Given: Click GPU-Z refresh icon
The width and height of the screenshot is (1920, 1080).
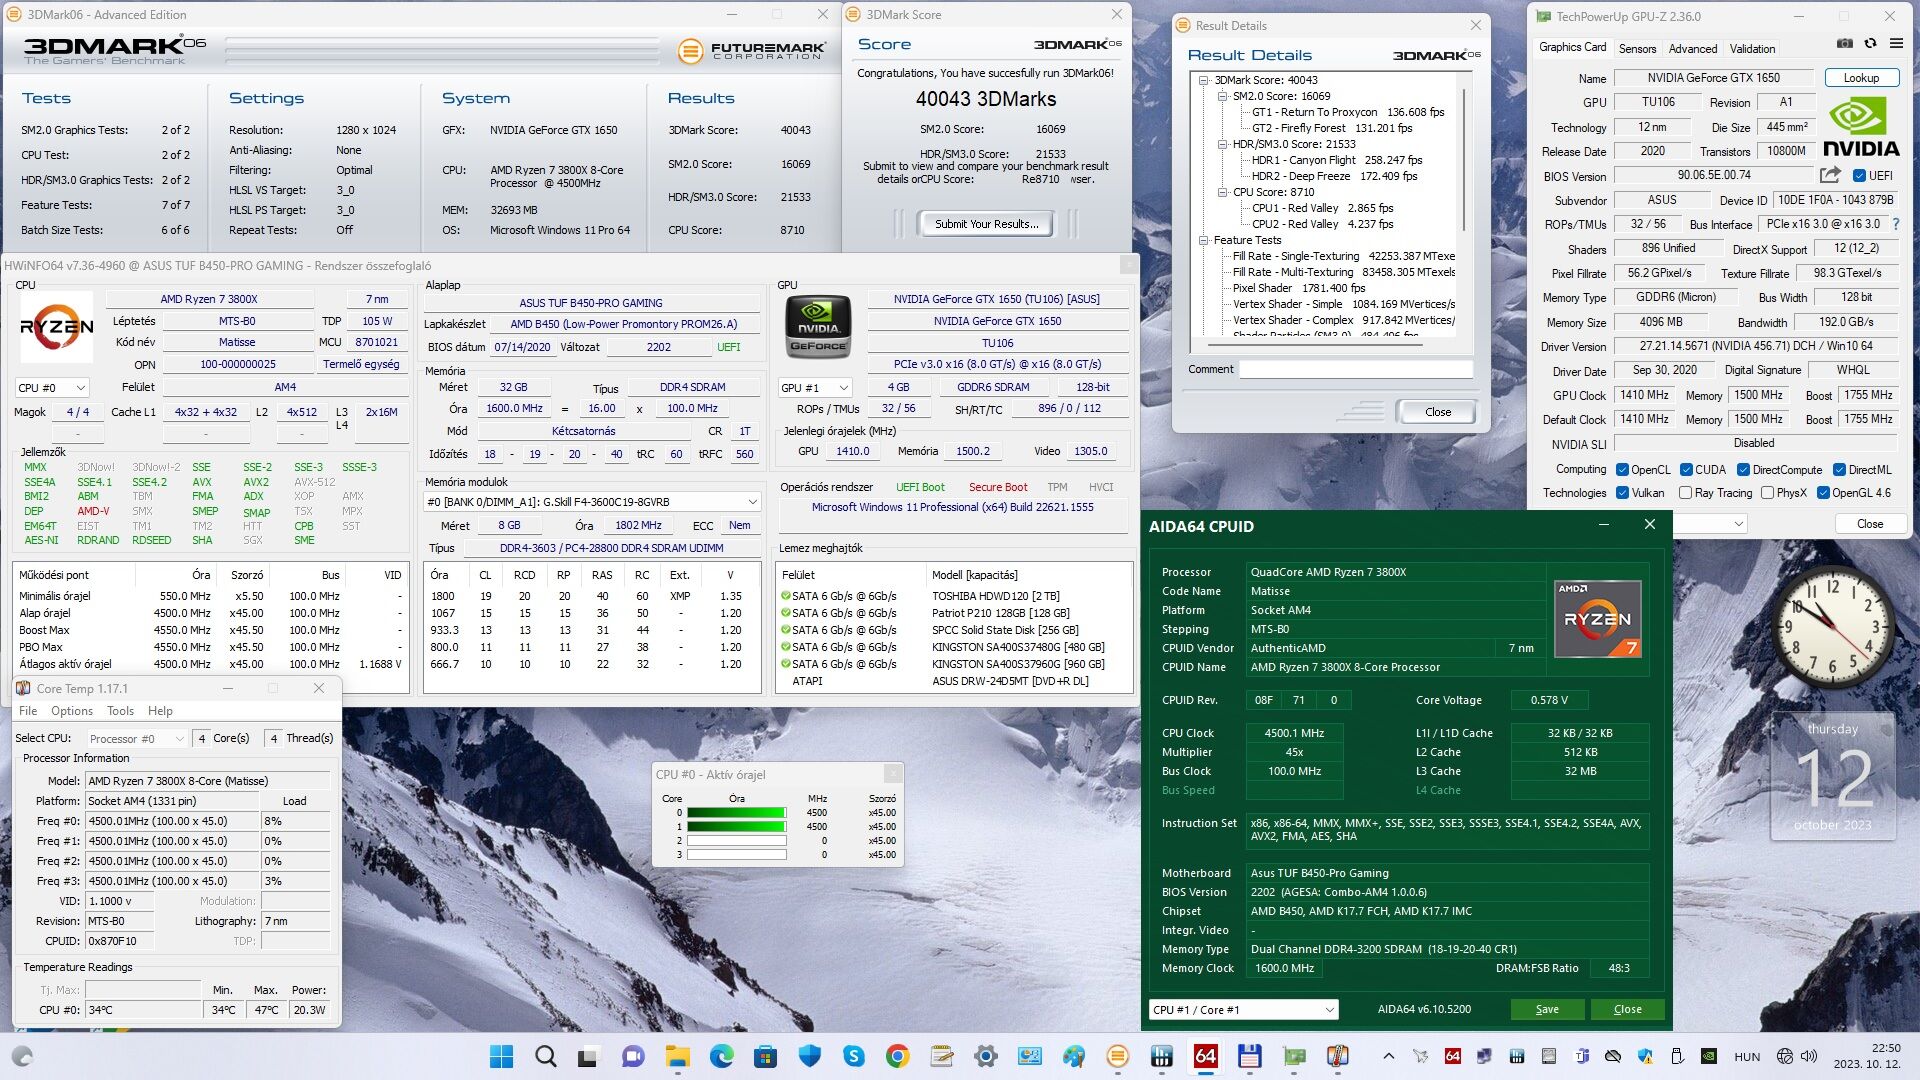Looking at the screenshot, I should pyautogui.click(x=1870, y=43).
